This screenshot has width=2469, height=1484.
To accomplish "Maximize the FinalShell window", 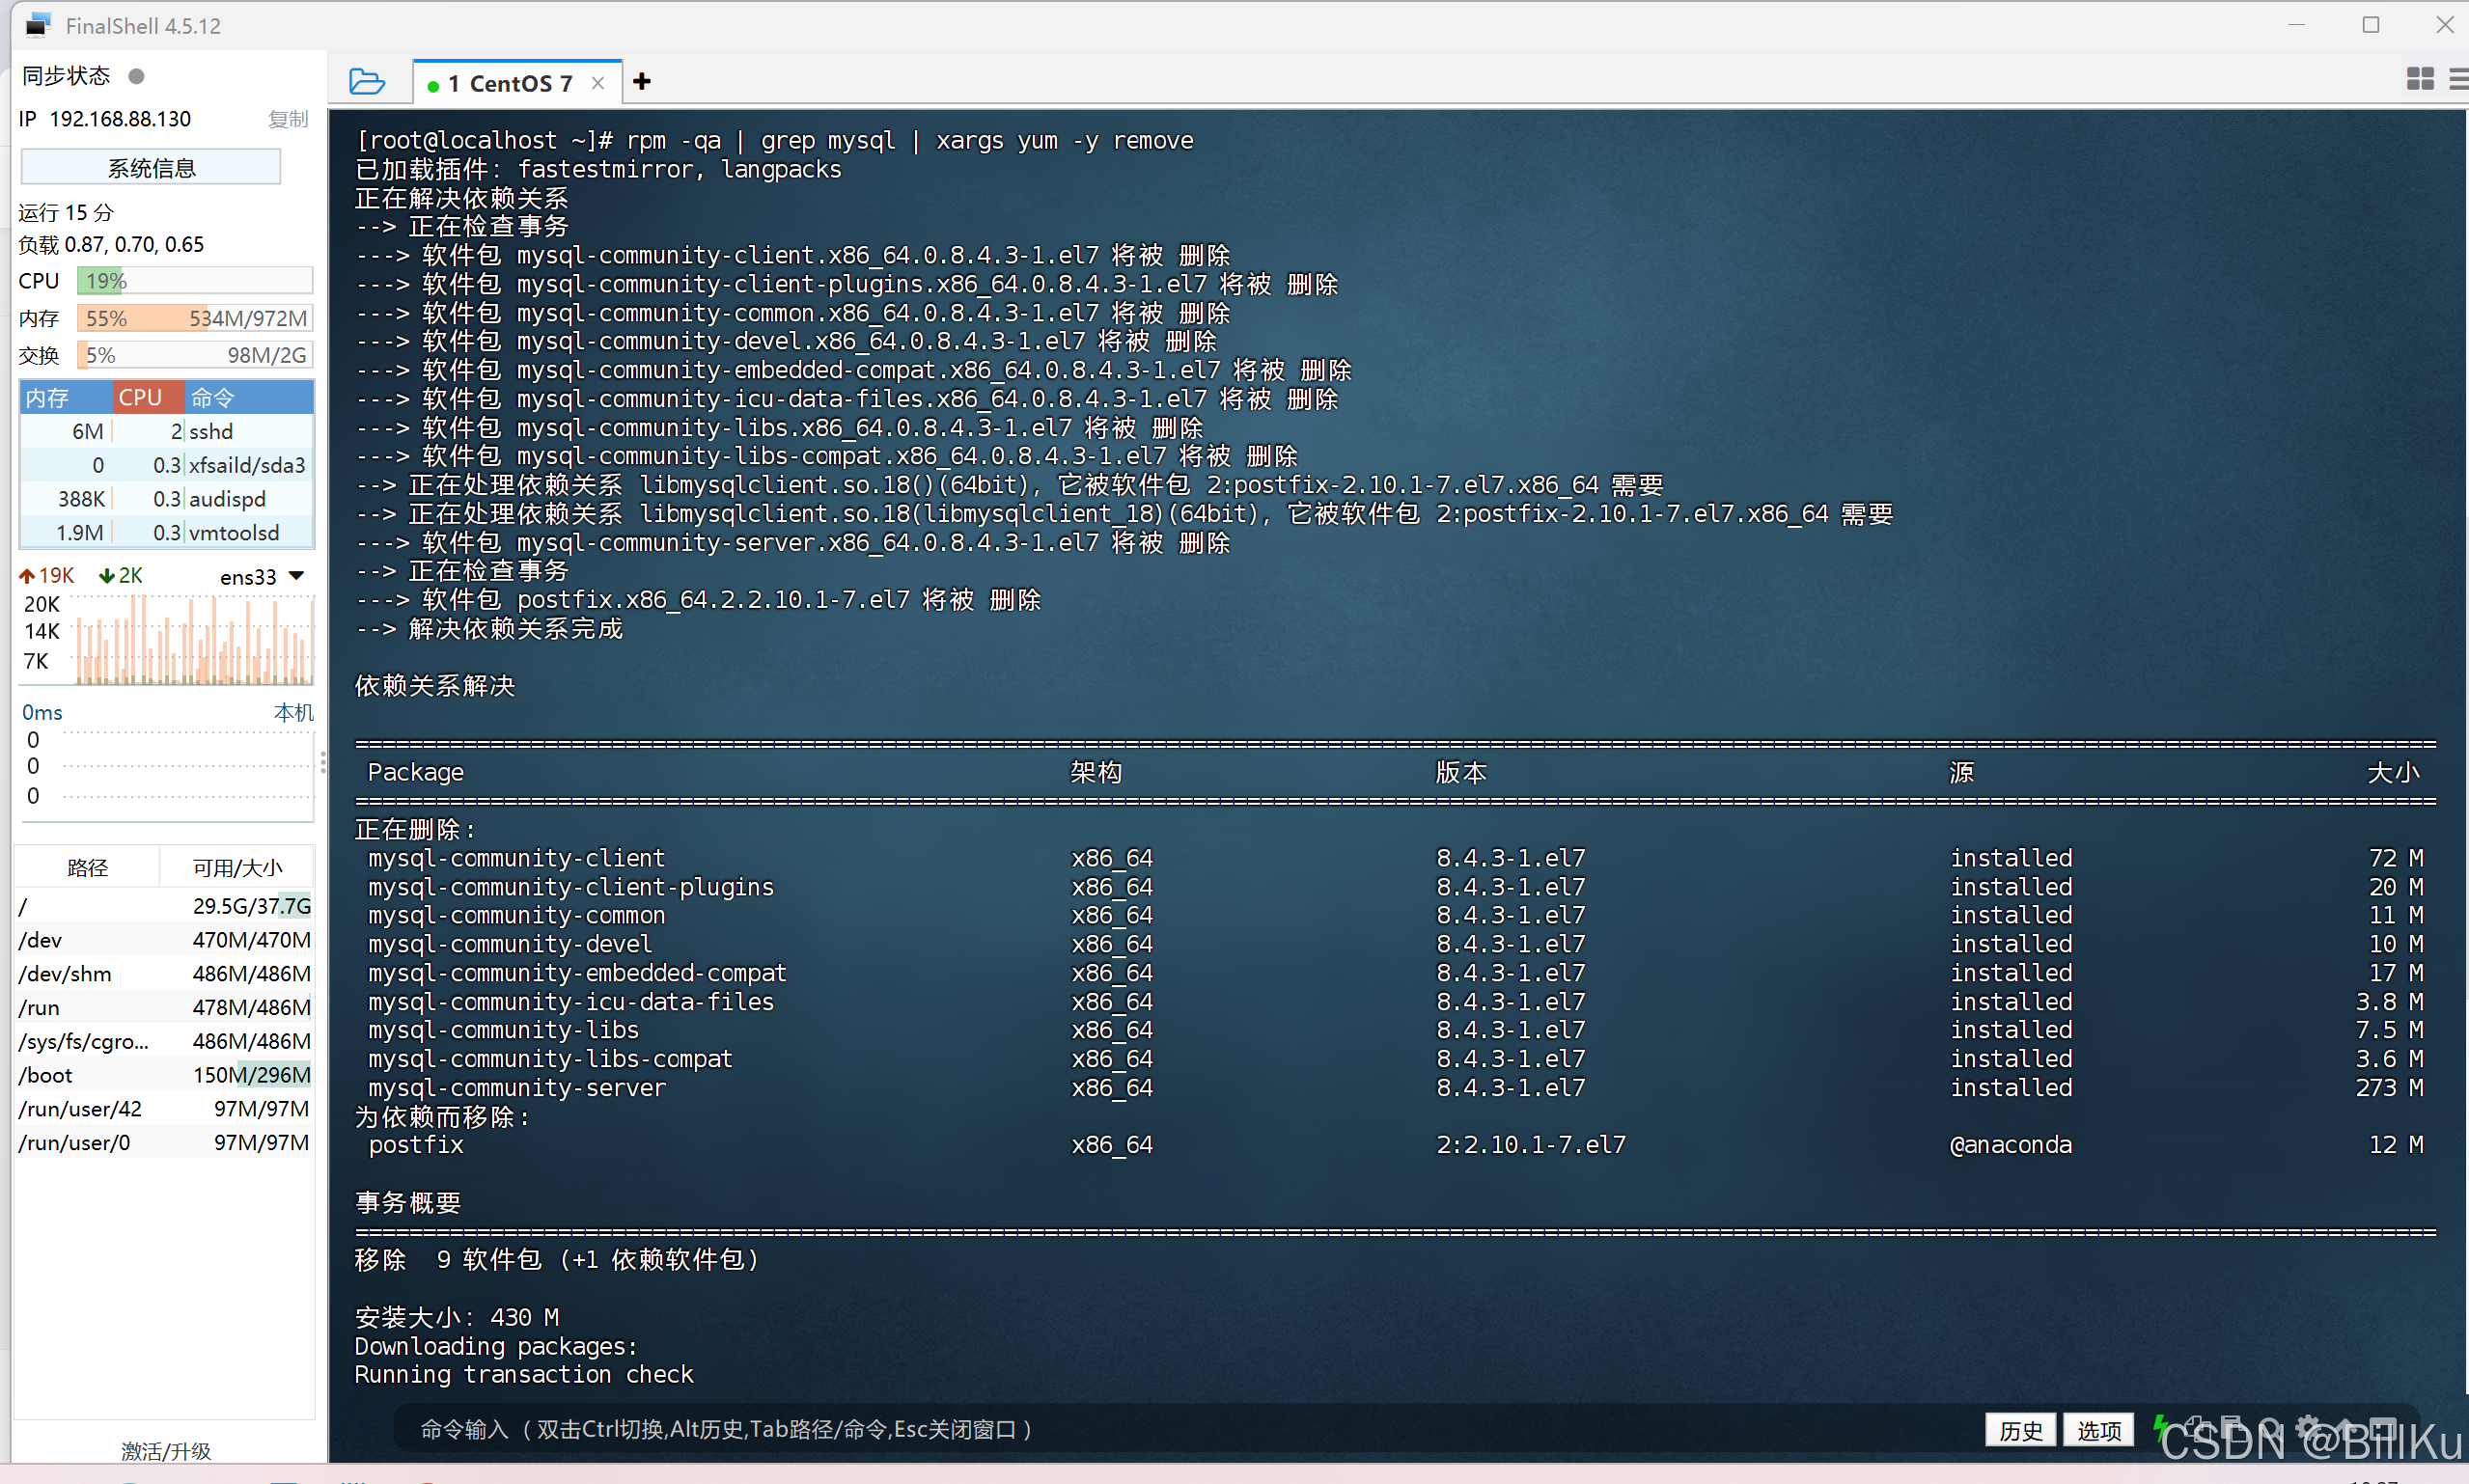I will [x=2370, y=25].
